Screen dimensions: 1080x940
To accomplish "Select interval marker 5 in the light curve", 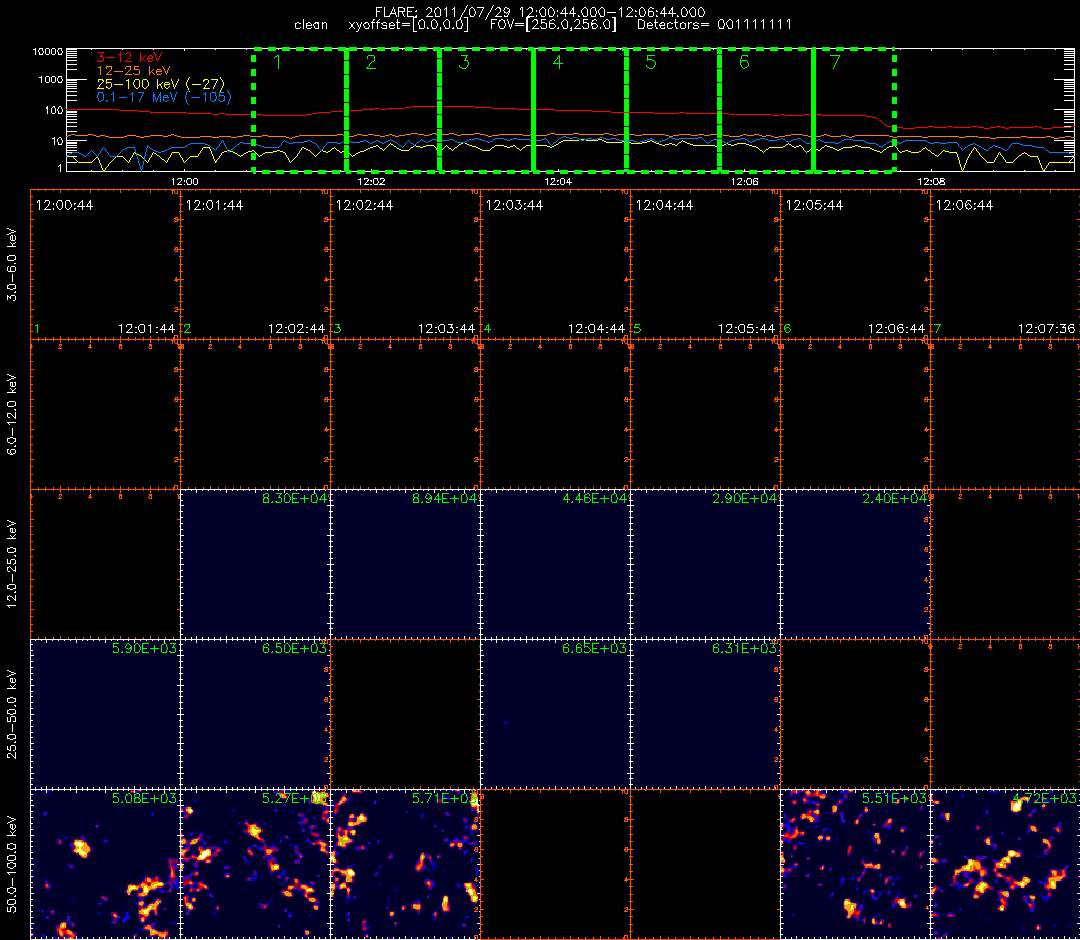I will pos(651,62).
